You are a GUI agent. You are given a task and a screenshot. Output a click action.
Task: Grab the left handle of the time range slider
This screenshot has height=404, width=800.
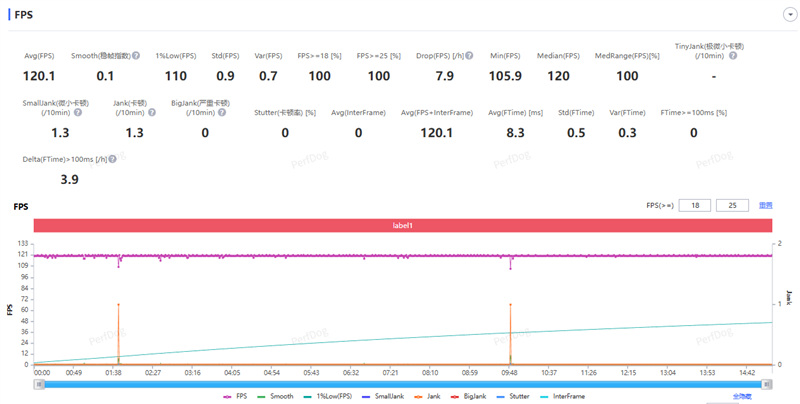pyautogui.click(x=39, y=385)
